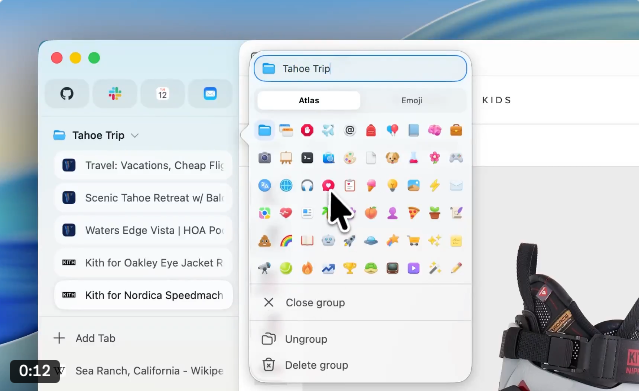
Task: Choose the headphones group icon
Action: click(307, 186)
